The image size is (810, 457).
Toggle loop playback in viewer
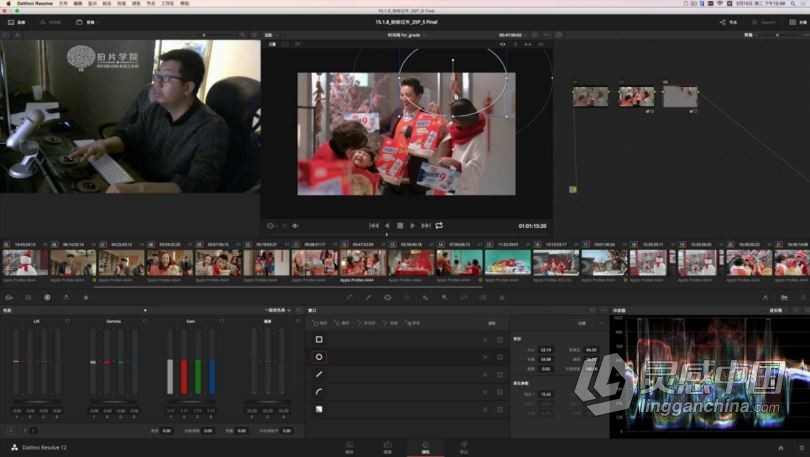[x=439, y=226]
